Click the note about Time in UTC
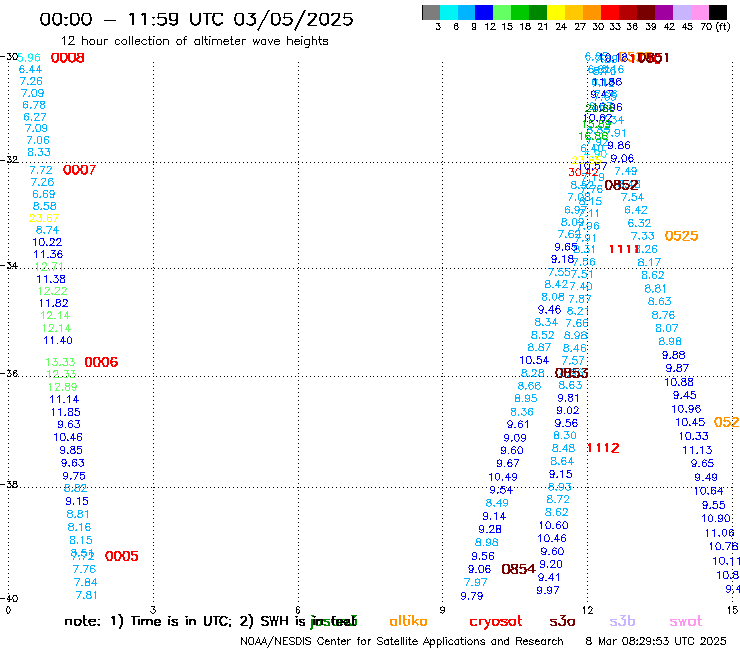740x650 pixels. click(x=210, y=621)
